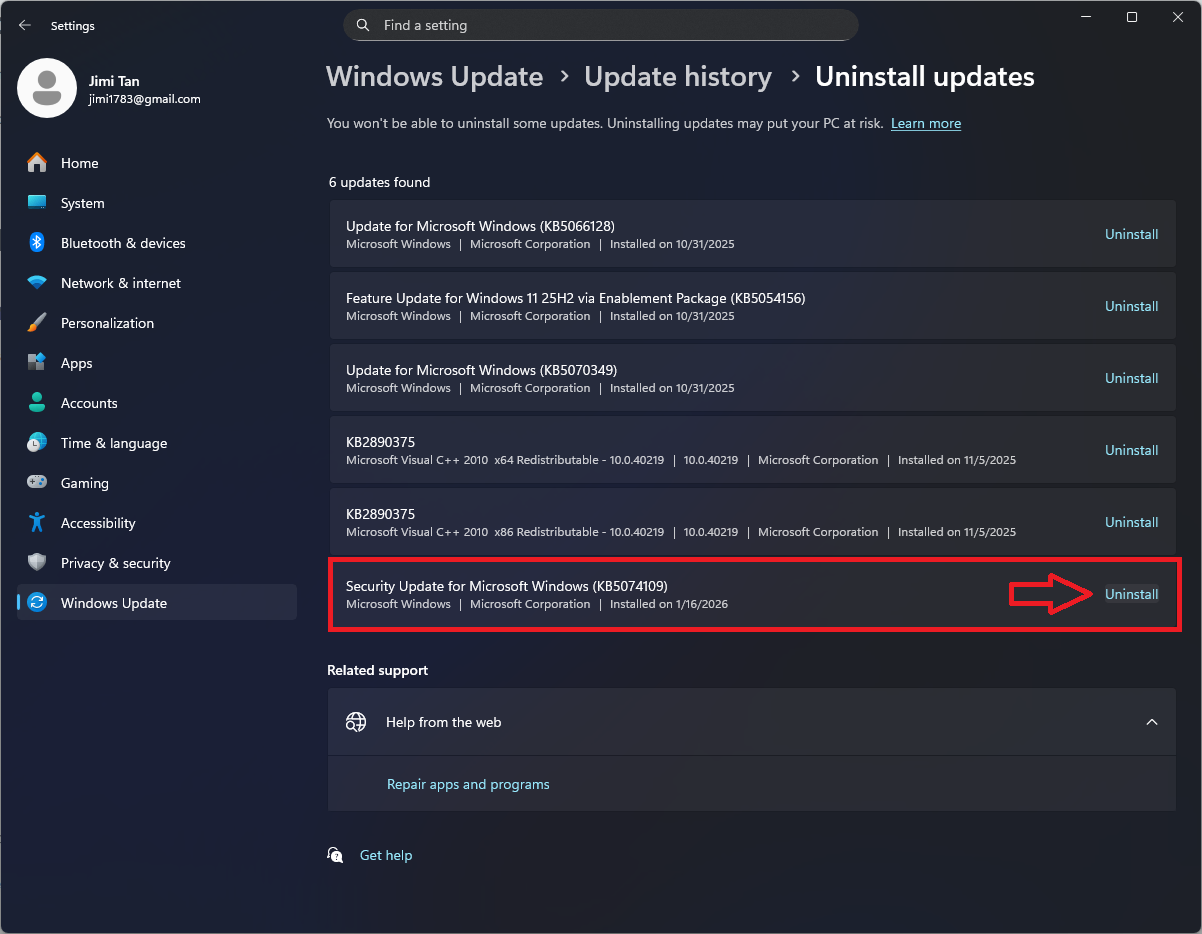Collapse the Help from the web section
1202x934 pixels.
1151,722
